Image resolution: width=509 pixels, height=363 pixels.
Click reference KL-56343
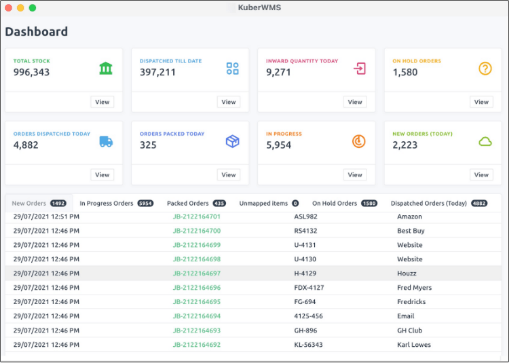(x=308, y=345)
